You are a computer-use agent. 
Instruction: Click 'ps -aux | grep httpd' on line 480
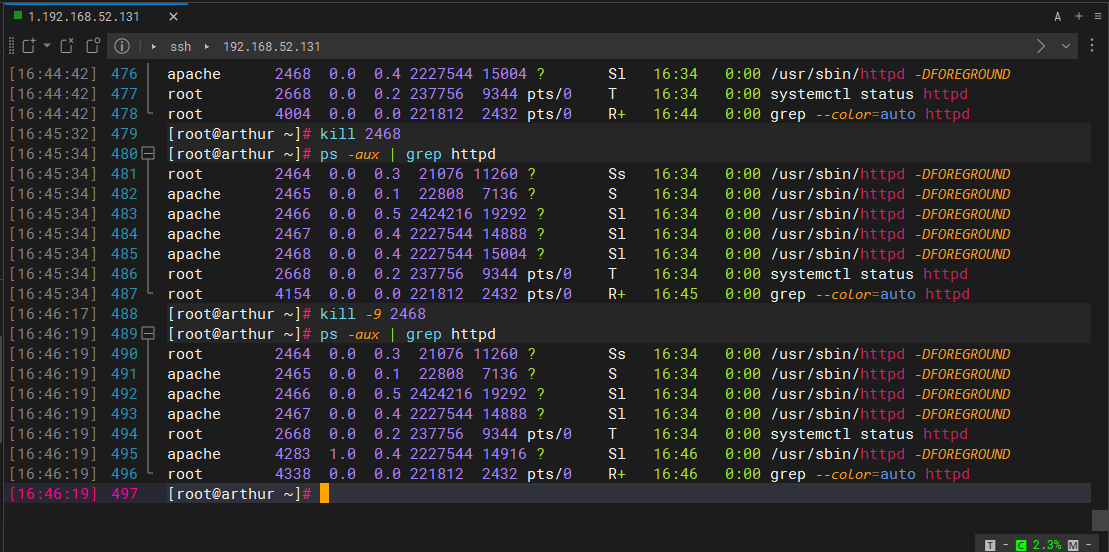pyautogui.click(x=407, y=154)
